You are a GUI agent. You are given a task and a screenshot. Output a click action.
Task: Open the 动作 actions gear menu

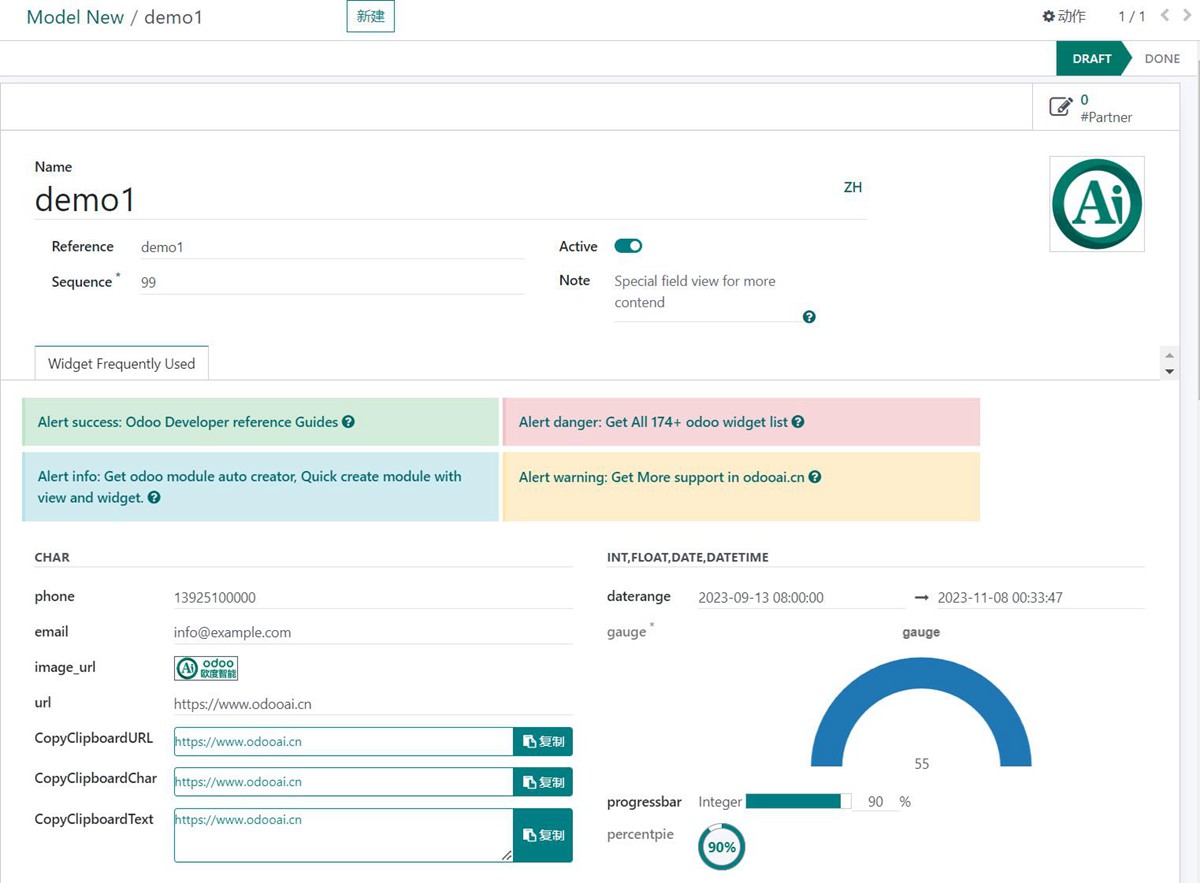tap(1063, 15)
